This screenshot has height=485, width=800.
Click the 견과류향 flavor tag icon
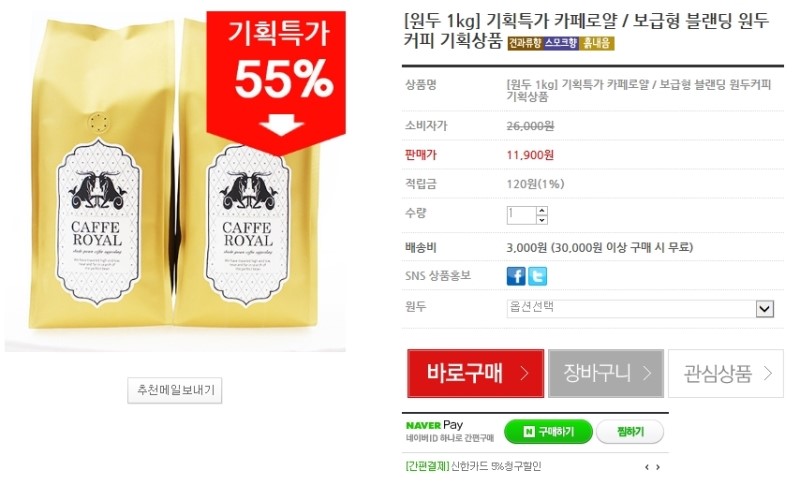[524, 43]
